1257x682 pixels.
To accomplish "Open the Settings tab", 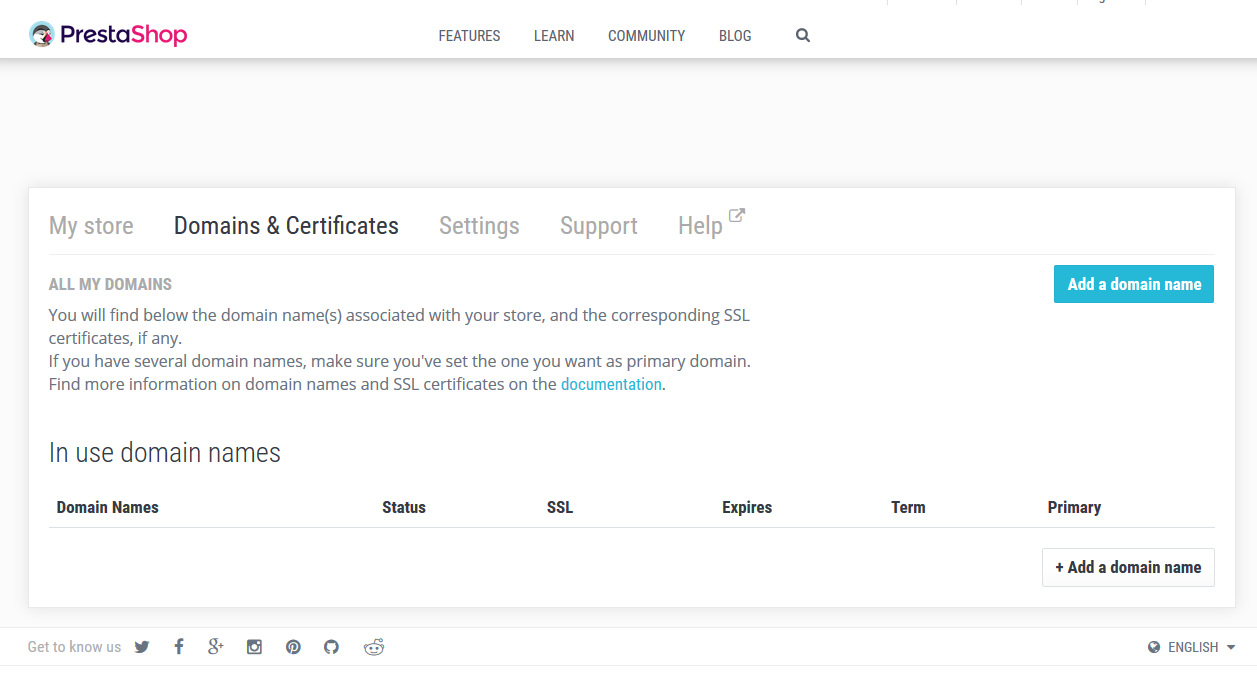I will click(x=479, y=226).
